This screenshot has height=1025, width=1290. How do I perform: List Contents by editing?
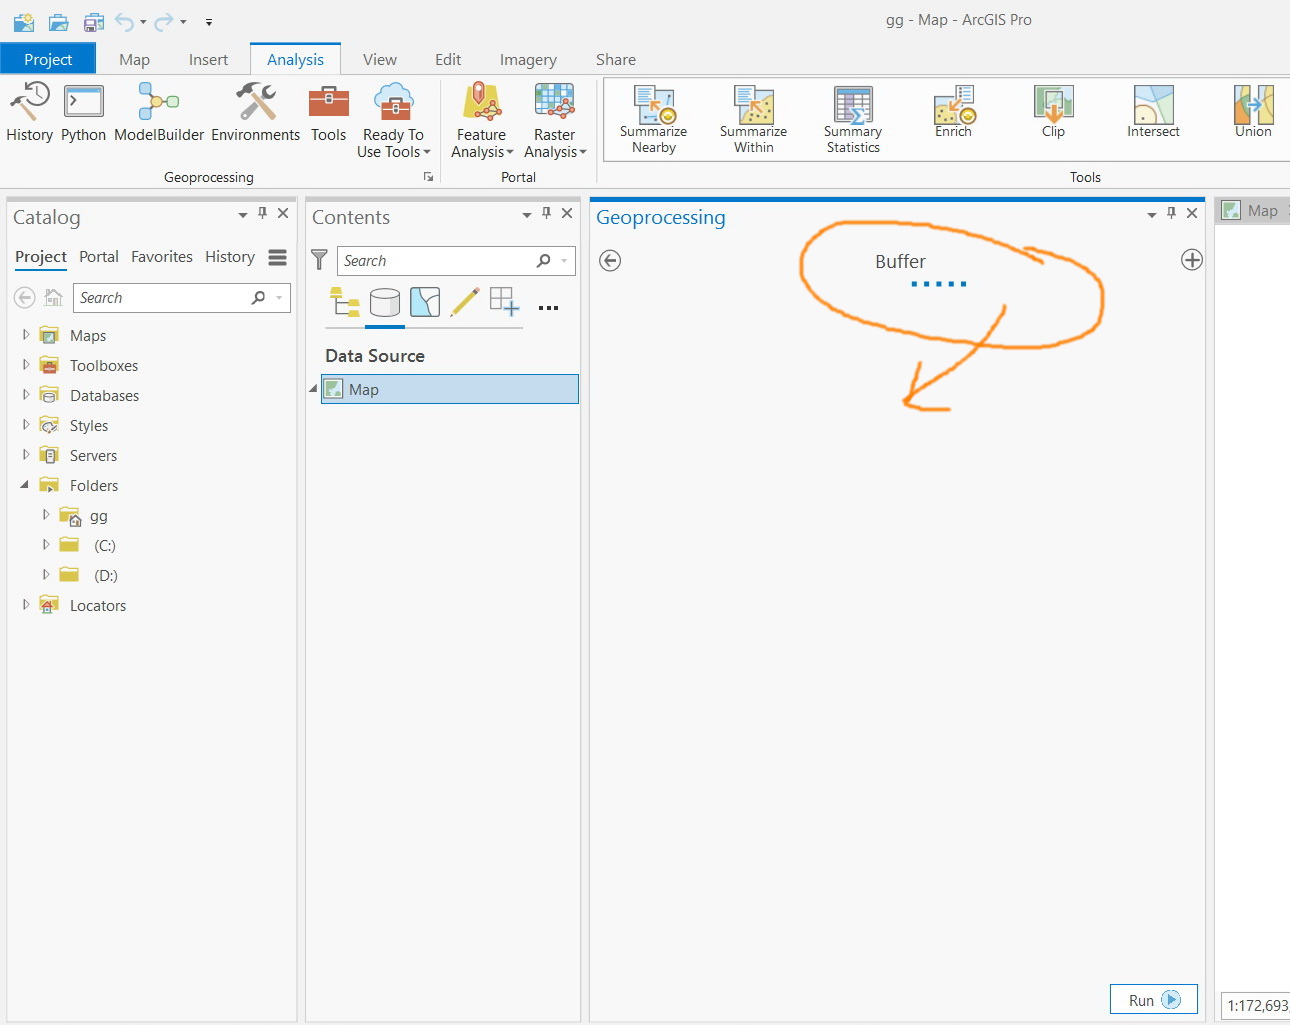[464, 302]
